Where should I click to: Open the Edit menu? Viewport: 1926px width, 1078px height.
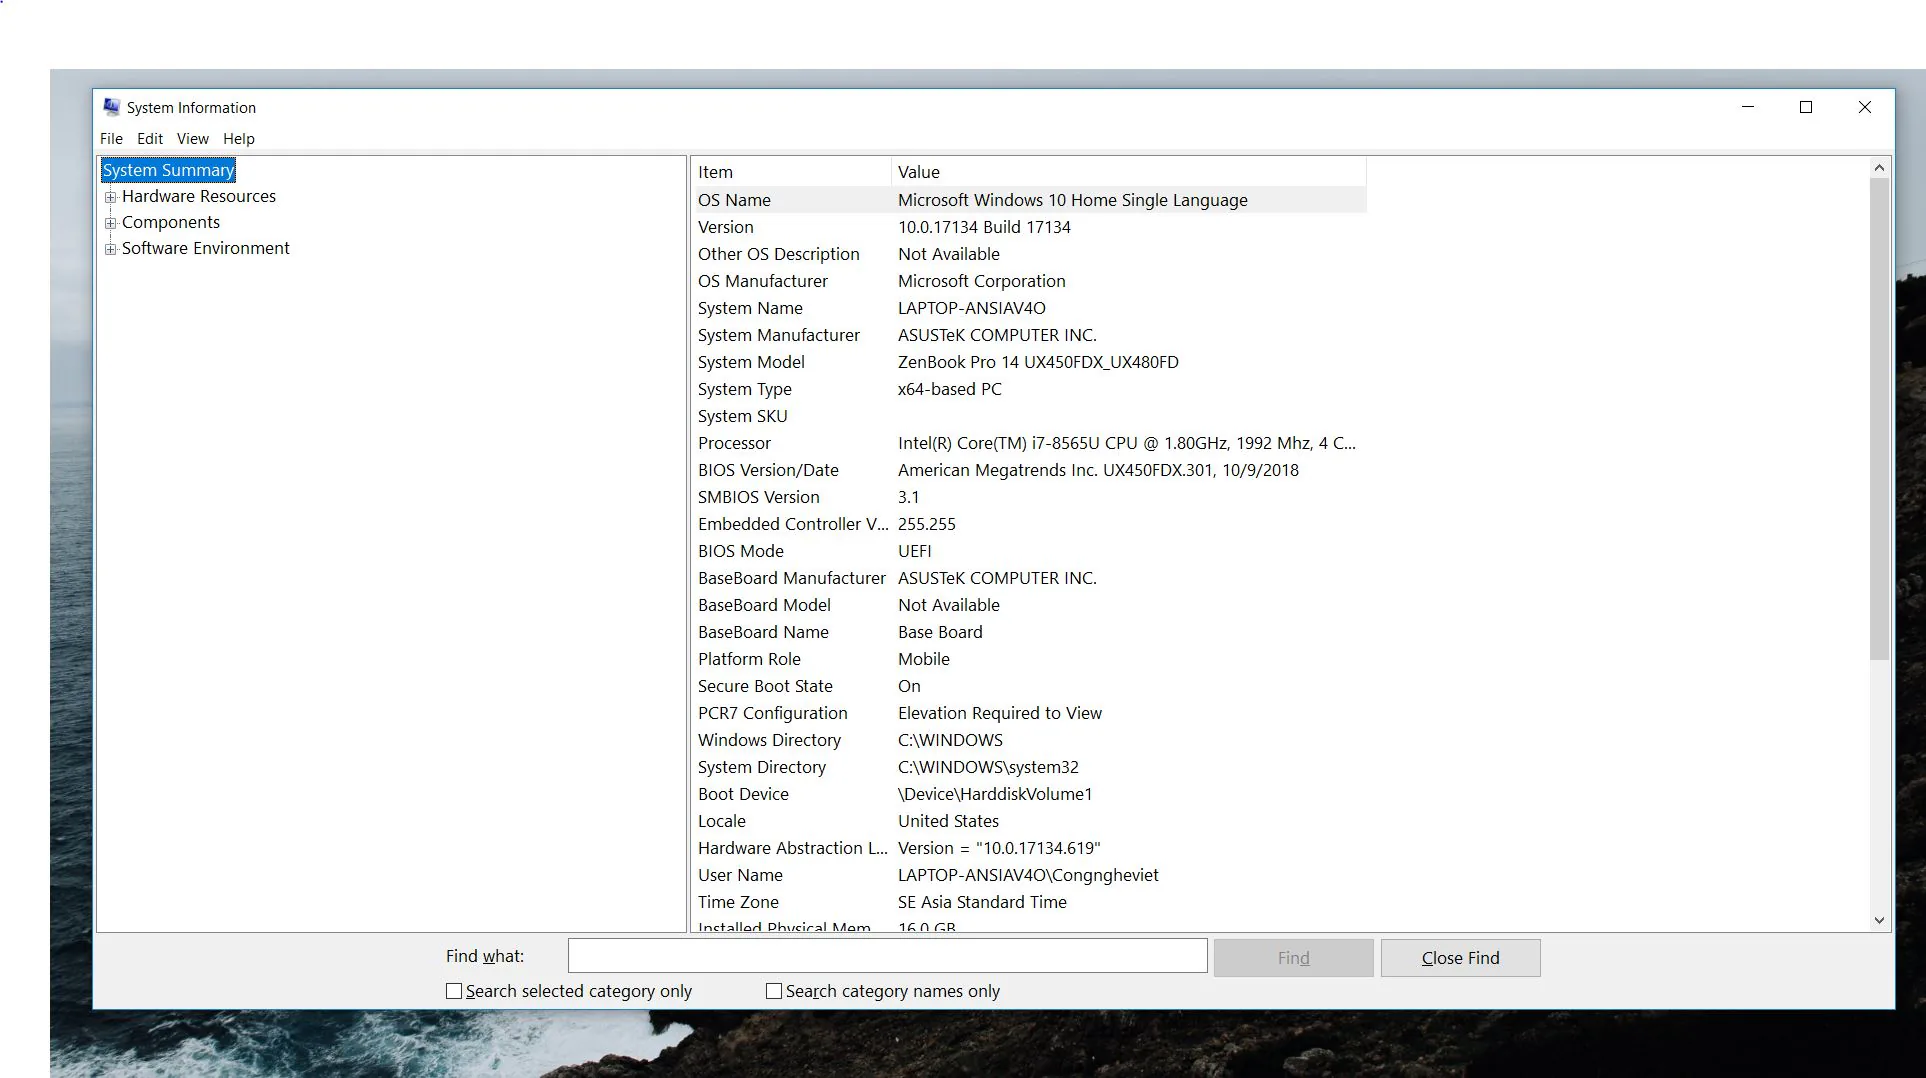click(x=150, y=139)
